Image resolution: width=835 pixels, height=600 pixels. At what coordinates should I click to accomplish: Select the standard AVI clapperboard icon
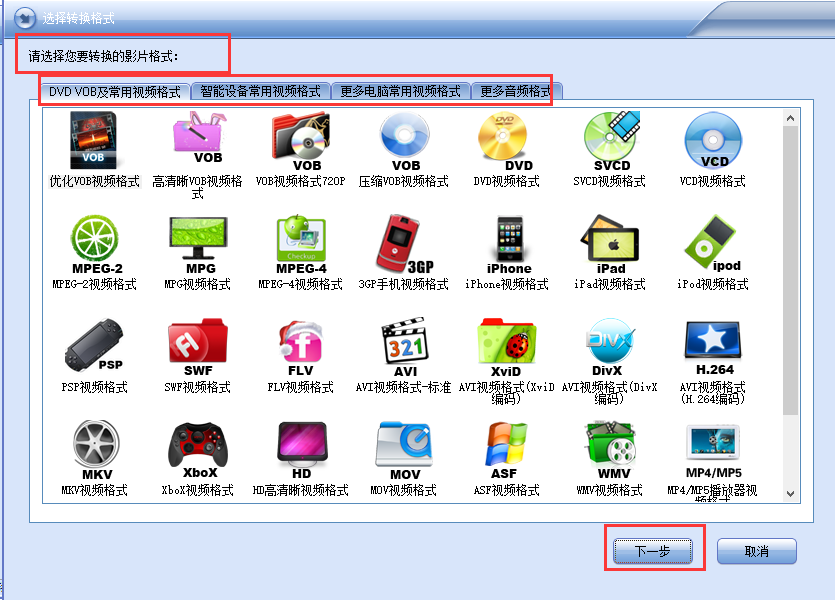coord(405,348)
